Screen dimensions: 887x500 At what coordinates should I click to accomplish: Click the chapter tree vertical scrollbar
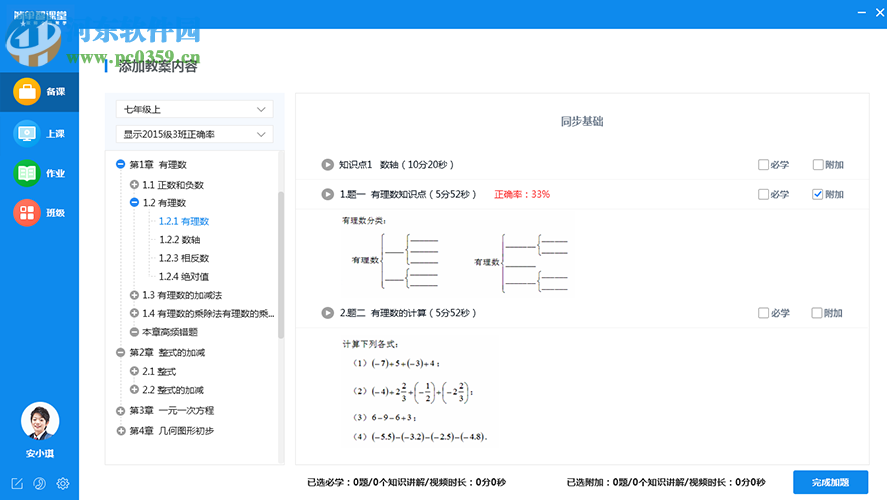[x=281, y=265]
